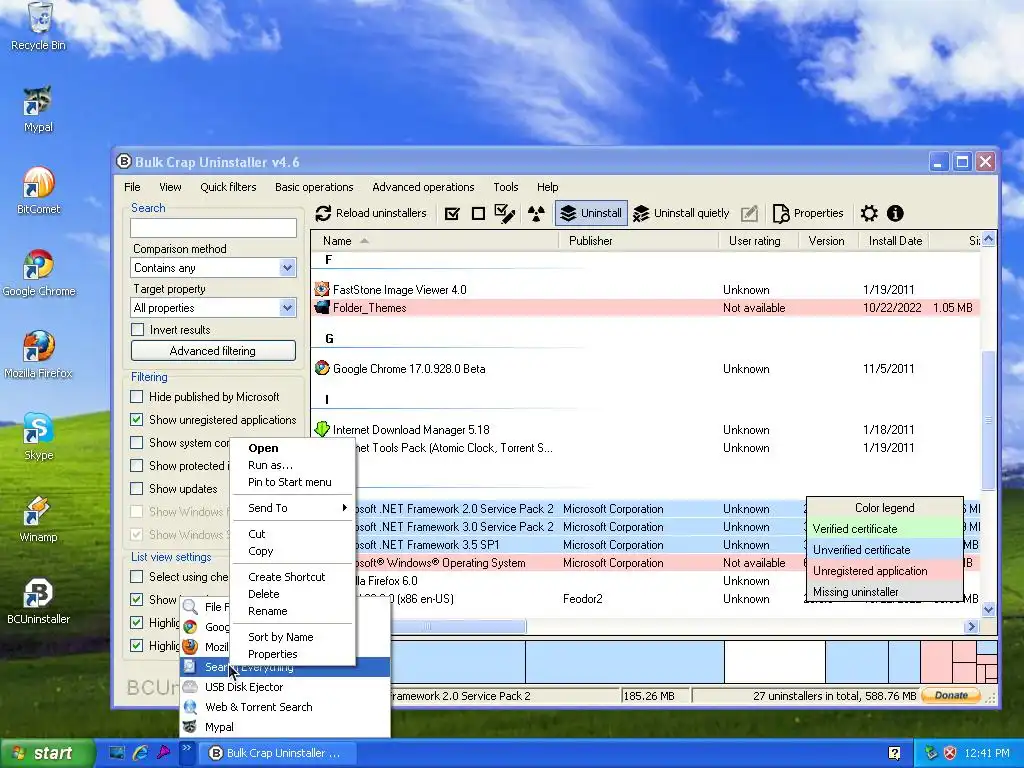Screen dimensions: 1024x768
Task: Expand the Send To submenu
Action: point(293,507)
